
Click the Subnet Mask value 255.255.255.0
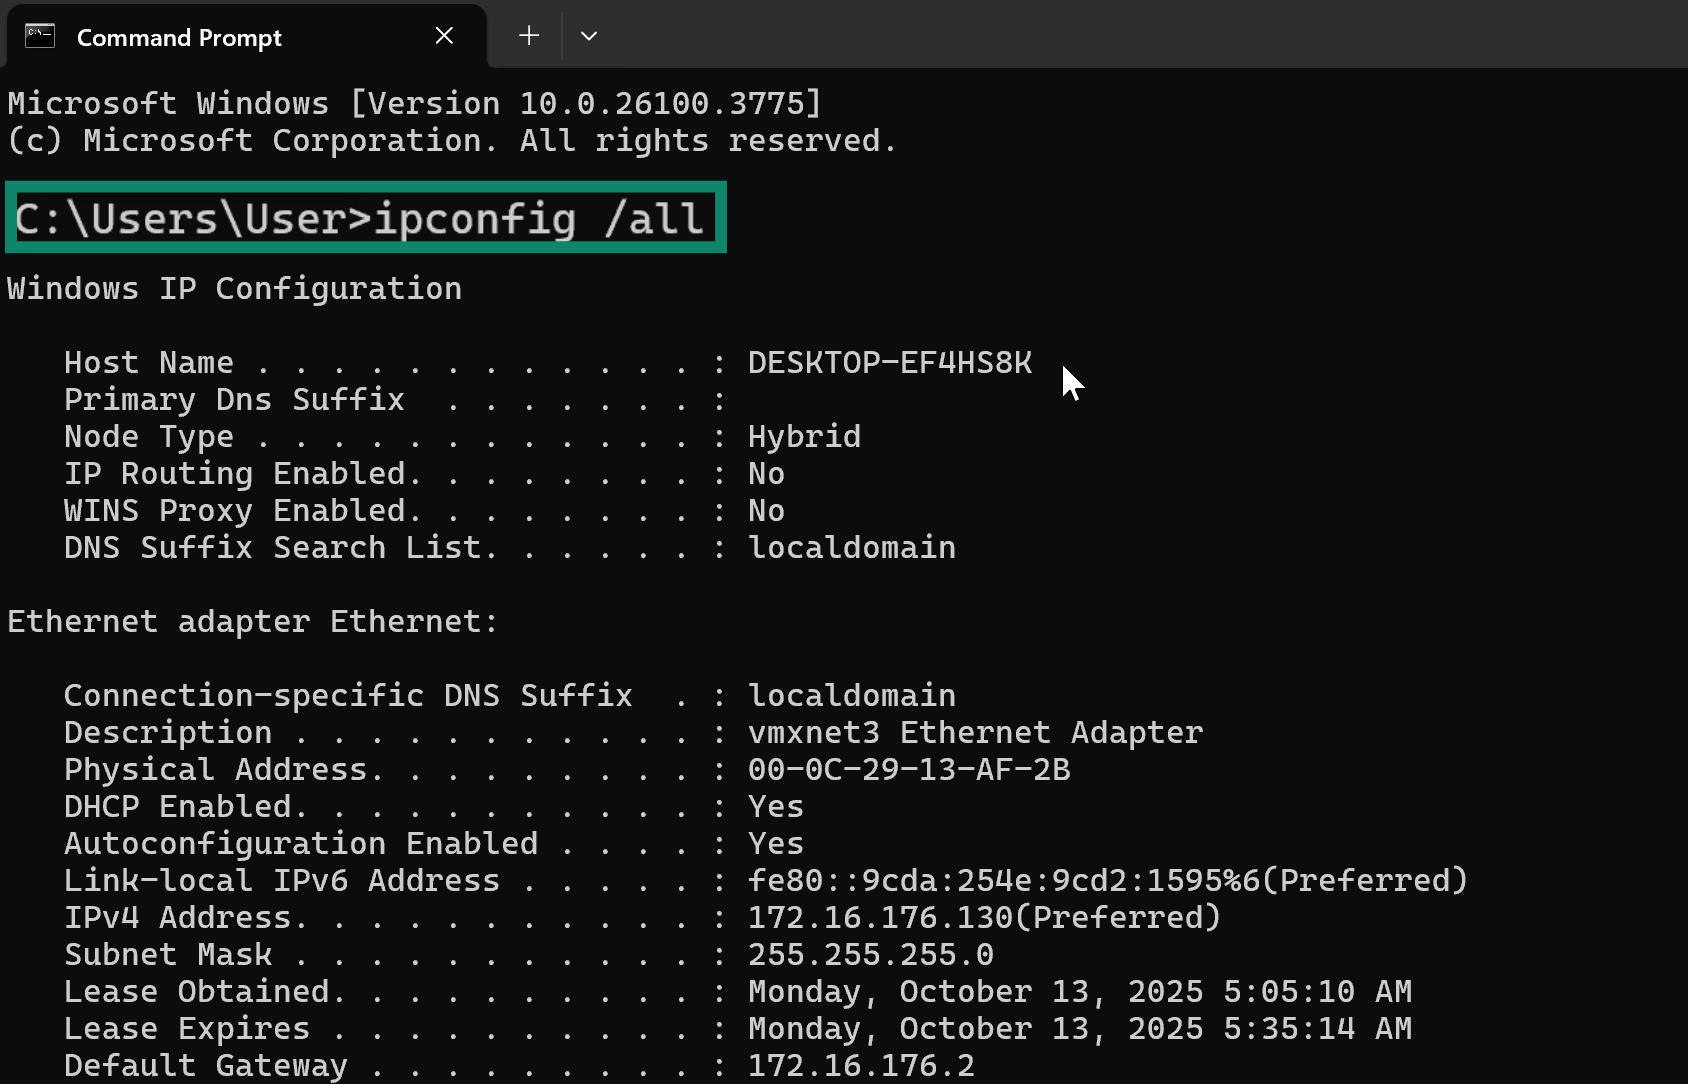click(870, 953)
